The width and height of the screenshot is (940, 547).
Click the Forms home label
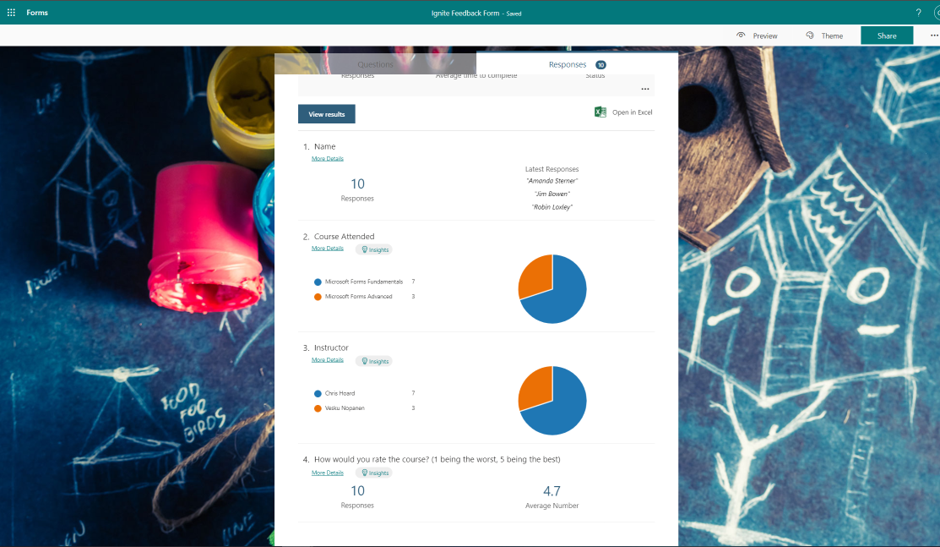(x=37, y=12)
